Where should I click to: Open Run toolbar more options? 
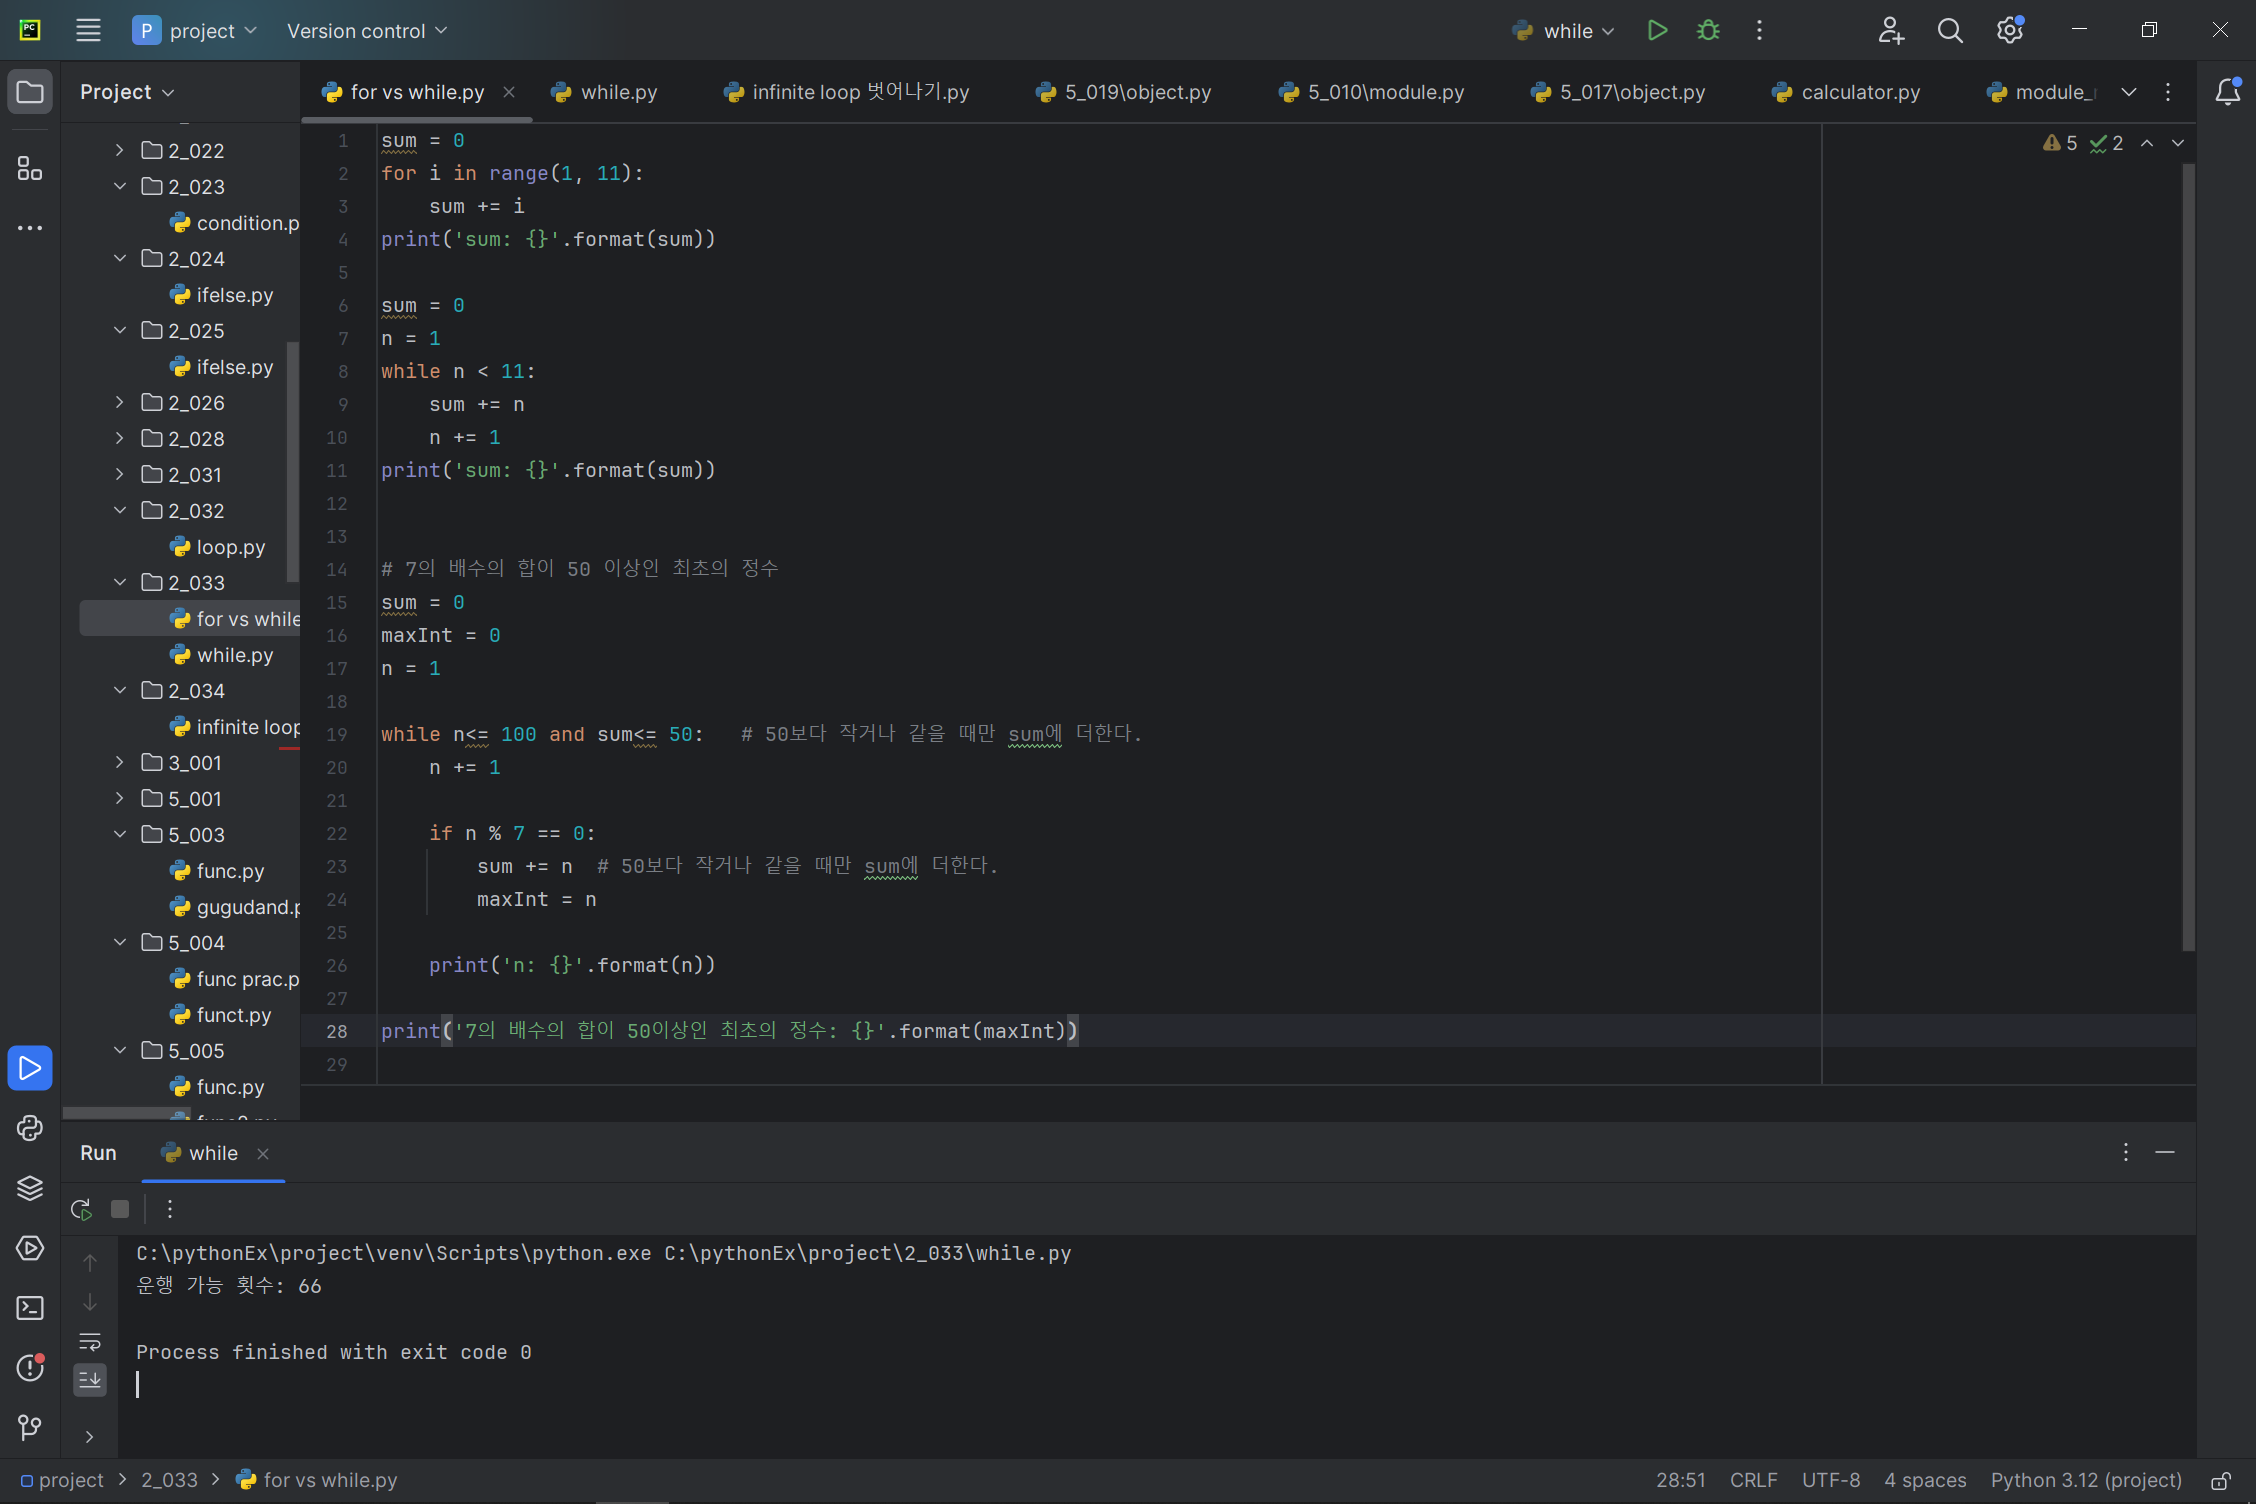(x=170, y=1209)
